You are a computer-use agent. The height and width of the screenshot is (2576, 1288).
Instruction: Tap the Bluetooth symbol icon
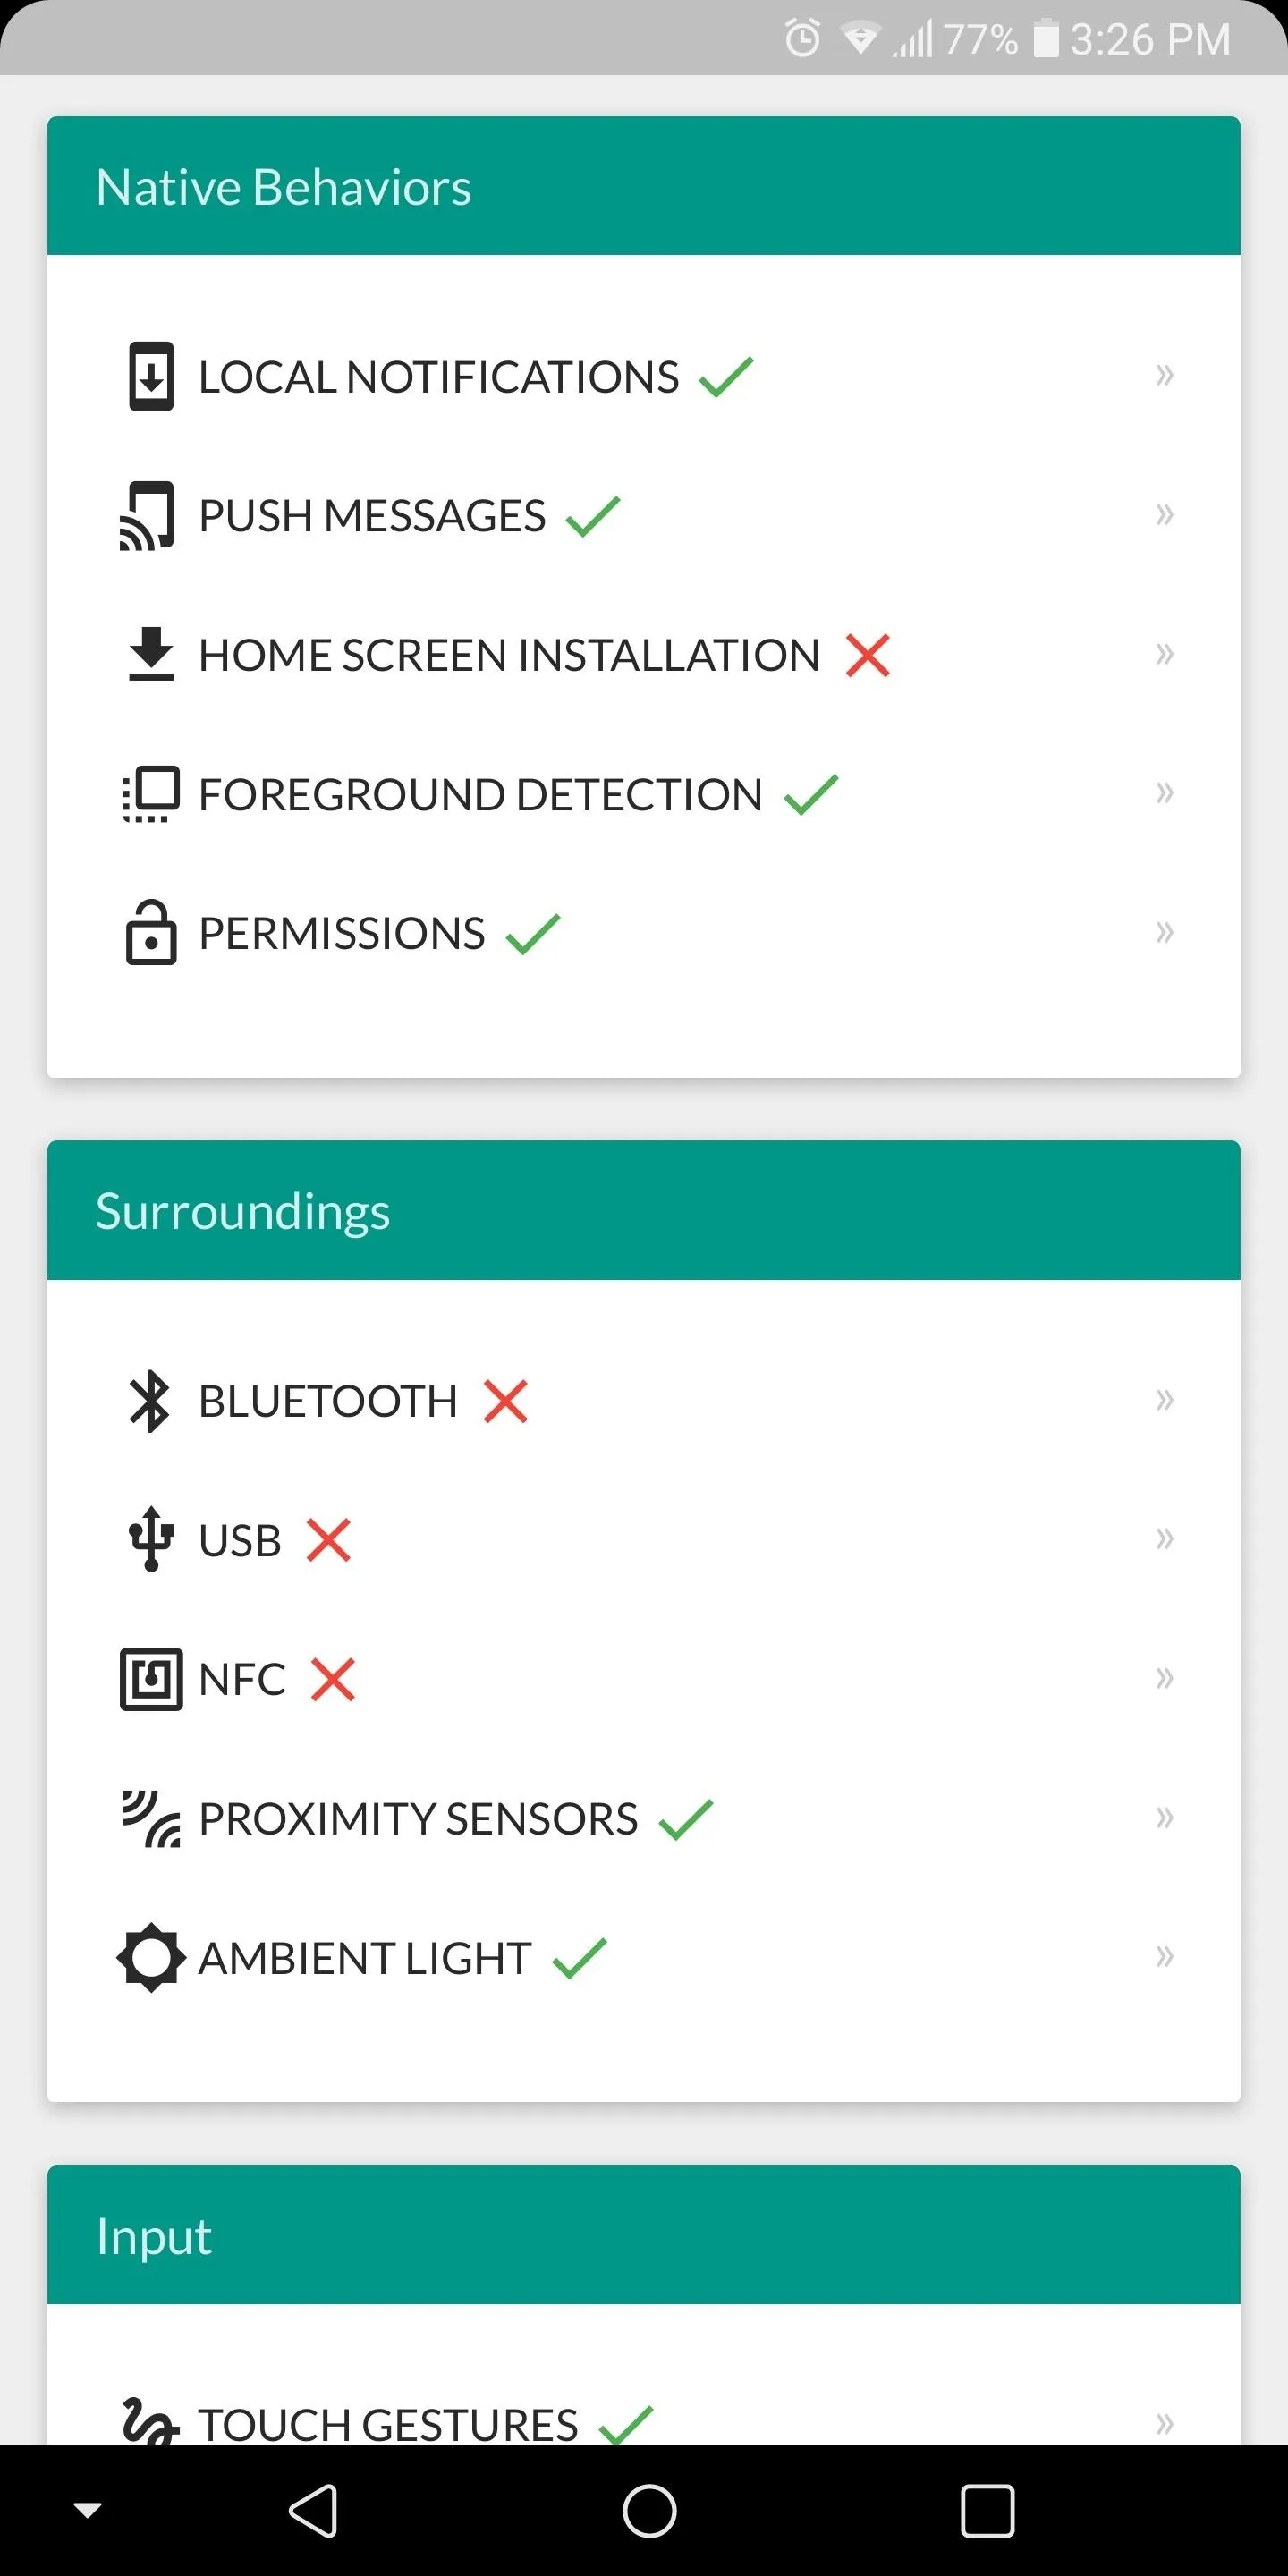150,1400
